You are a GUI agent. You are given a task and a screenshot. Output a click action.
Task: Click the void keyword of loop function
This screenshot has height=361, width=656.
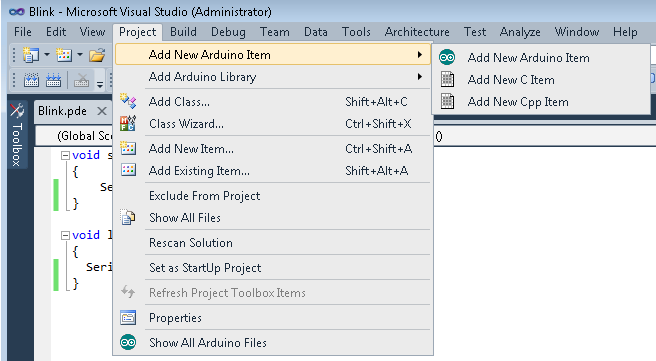point(86,235)
